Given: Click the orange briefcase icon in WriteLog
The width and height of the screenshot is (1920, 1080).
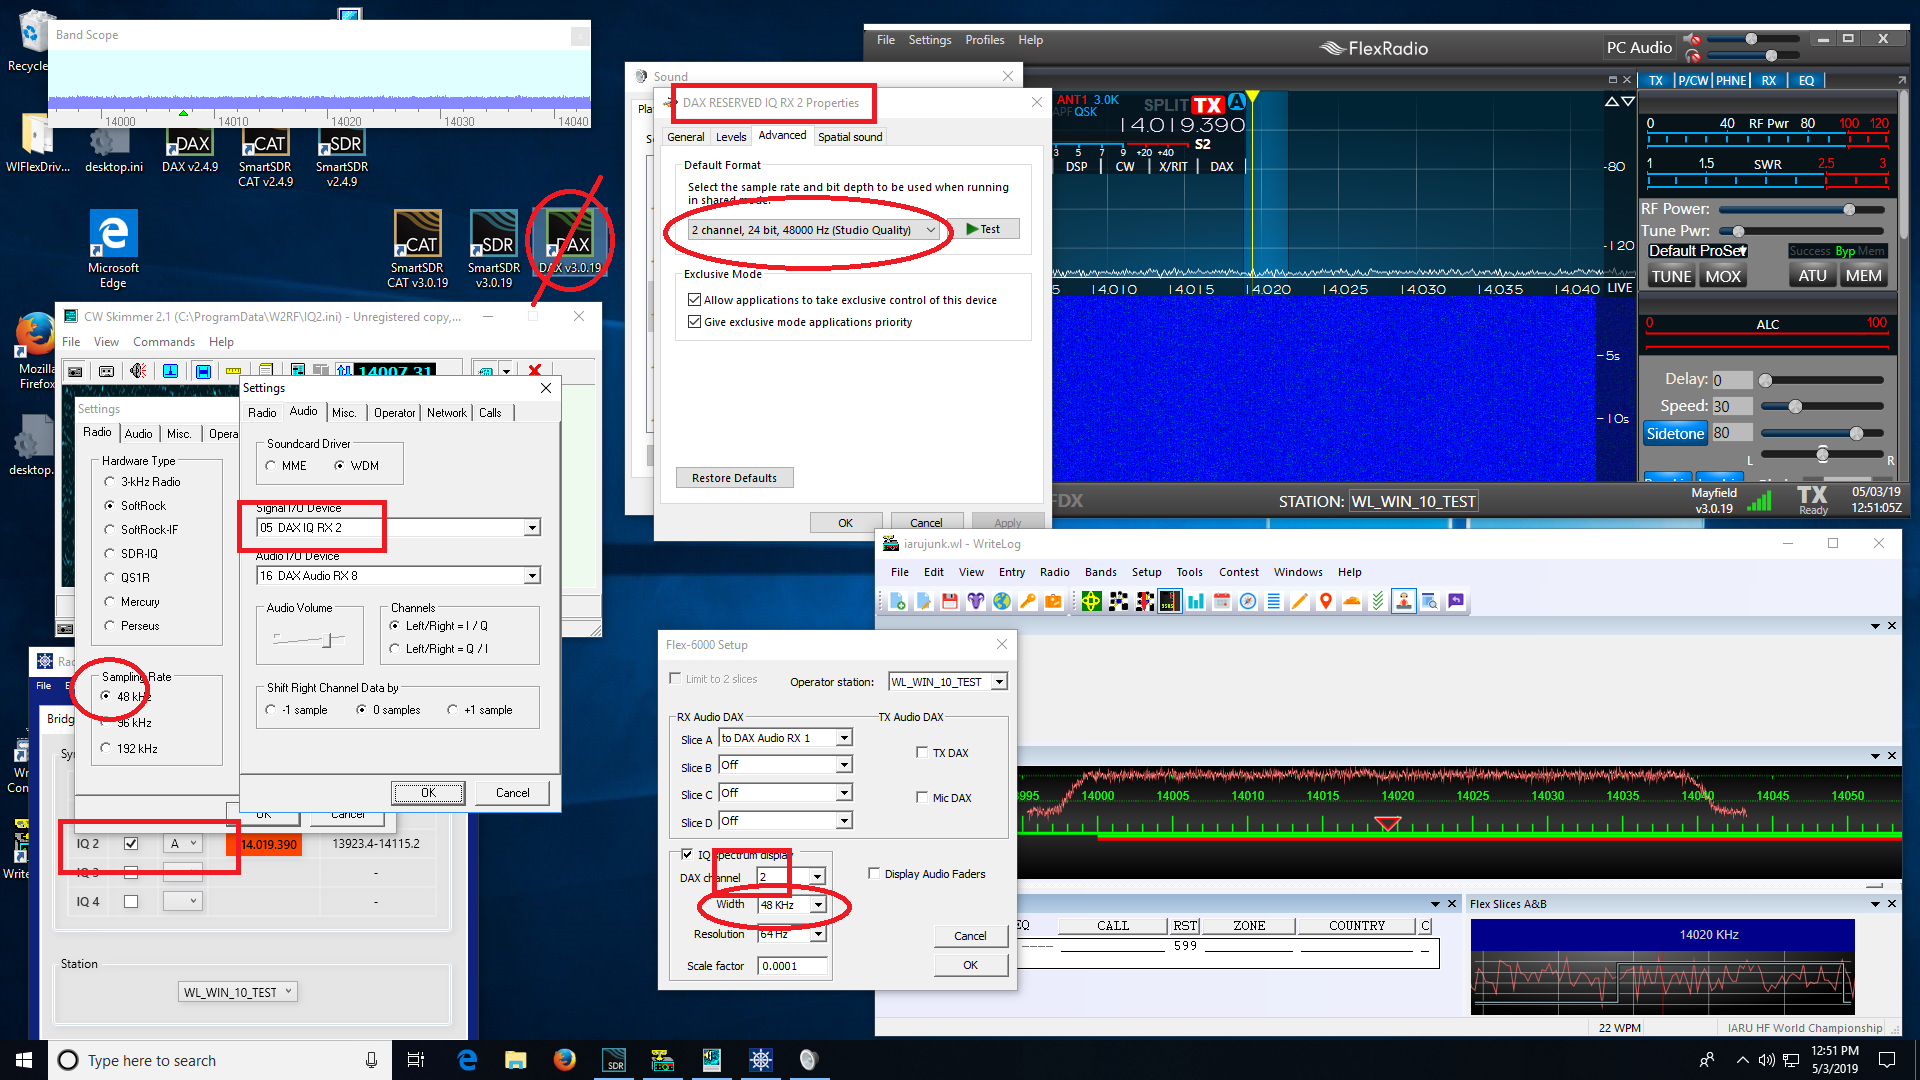Looking at the screenshot, I should [x=1053, y=601].
